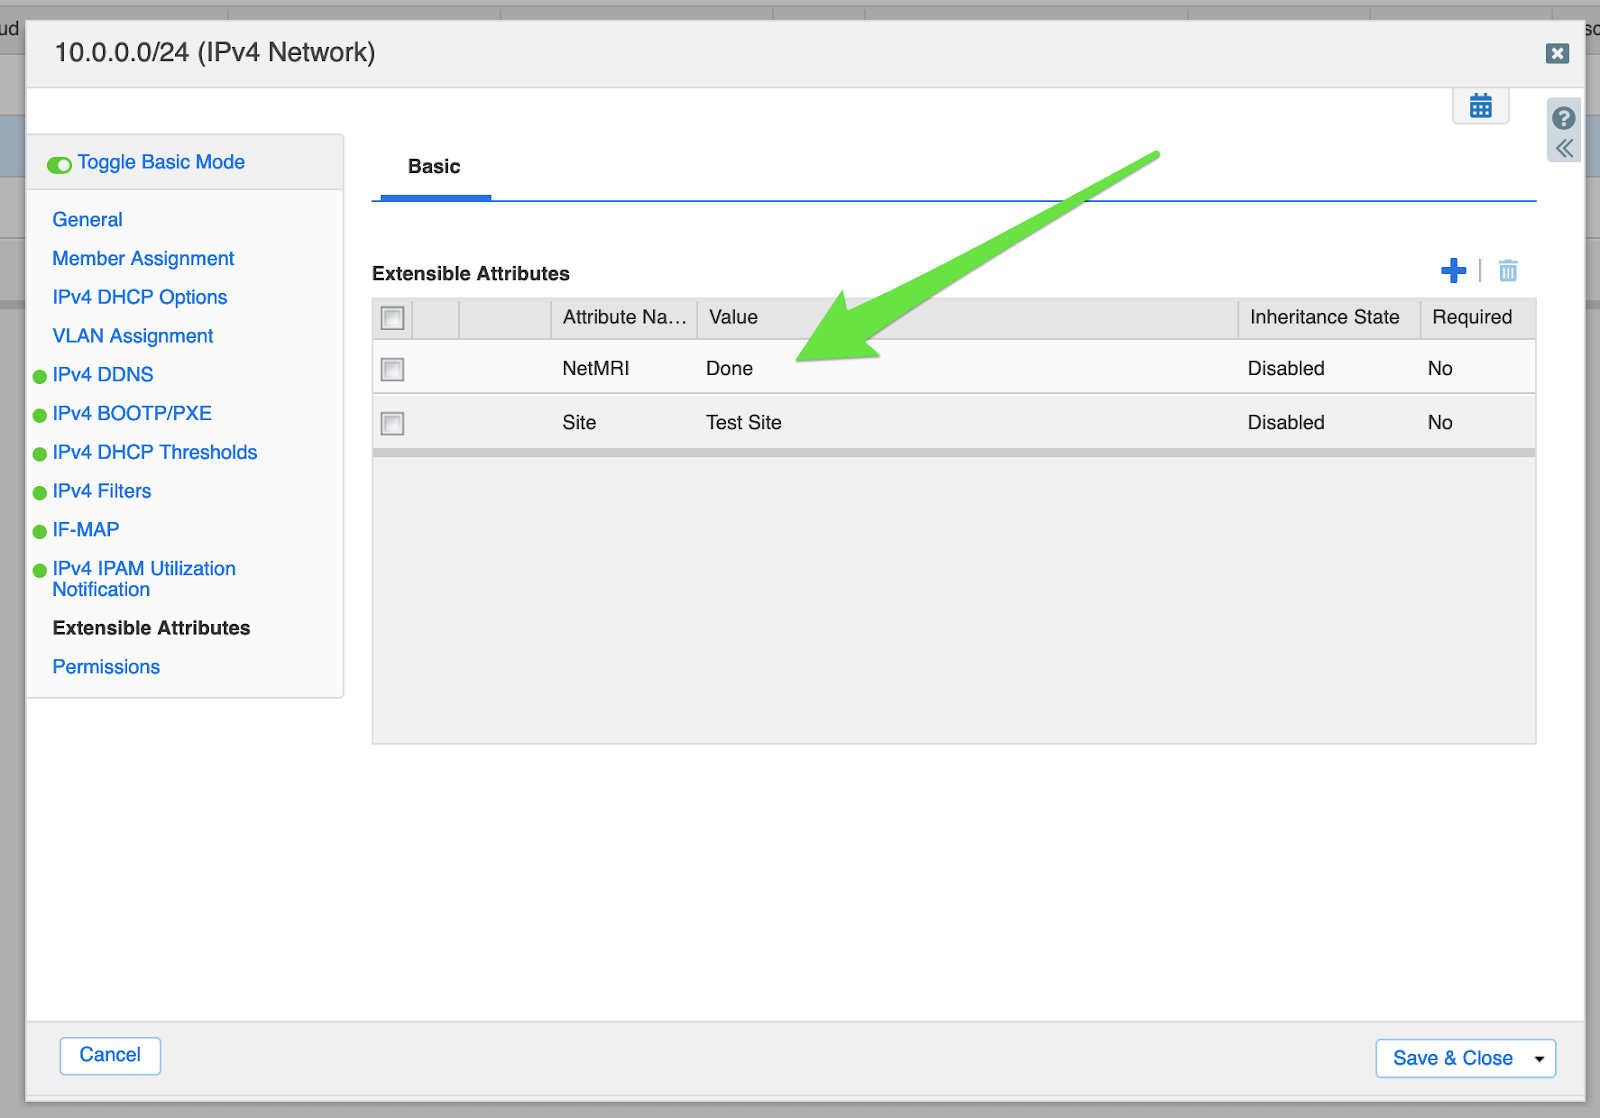Viewport: 1600px width, 1118px height.
Task: Click the Cancel button
Action: click(110, 1056)
